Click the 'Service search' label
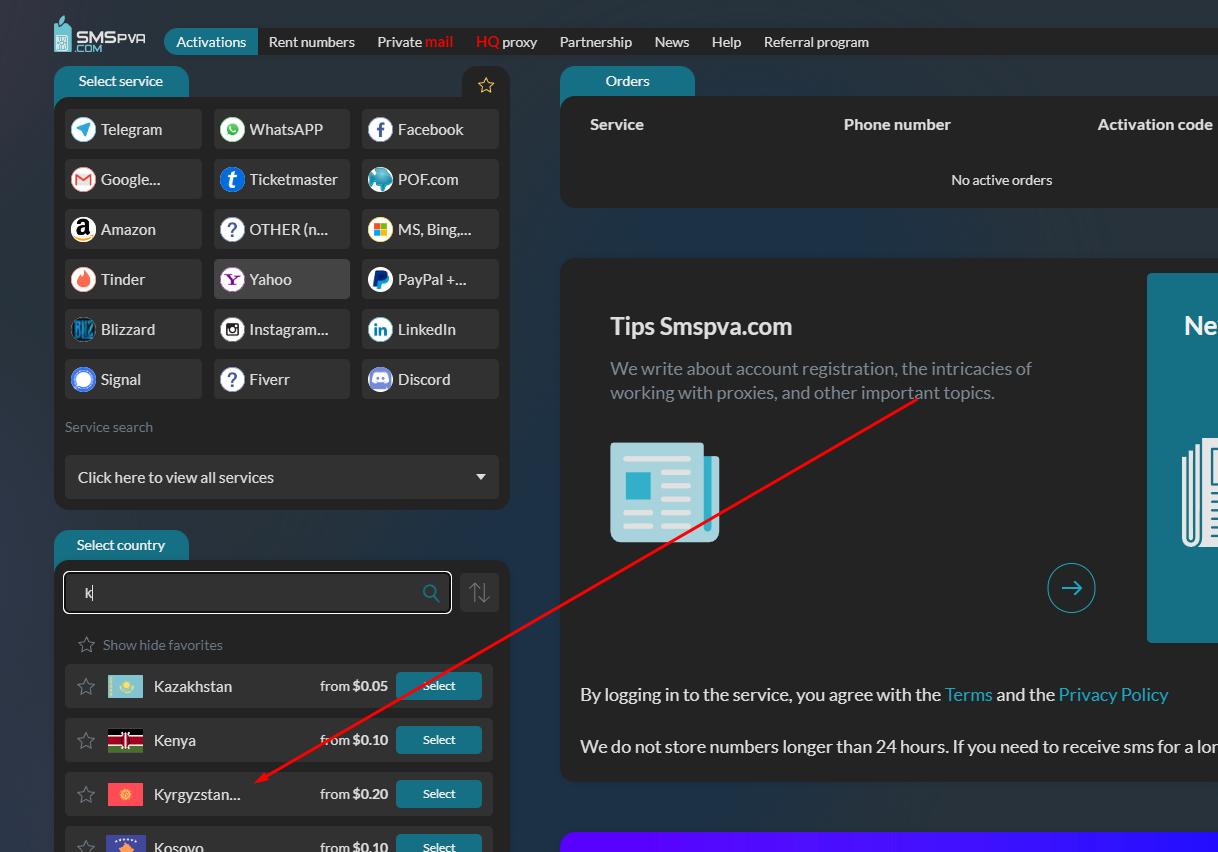1218x852 pixels. click(109, 427)
